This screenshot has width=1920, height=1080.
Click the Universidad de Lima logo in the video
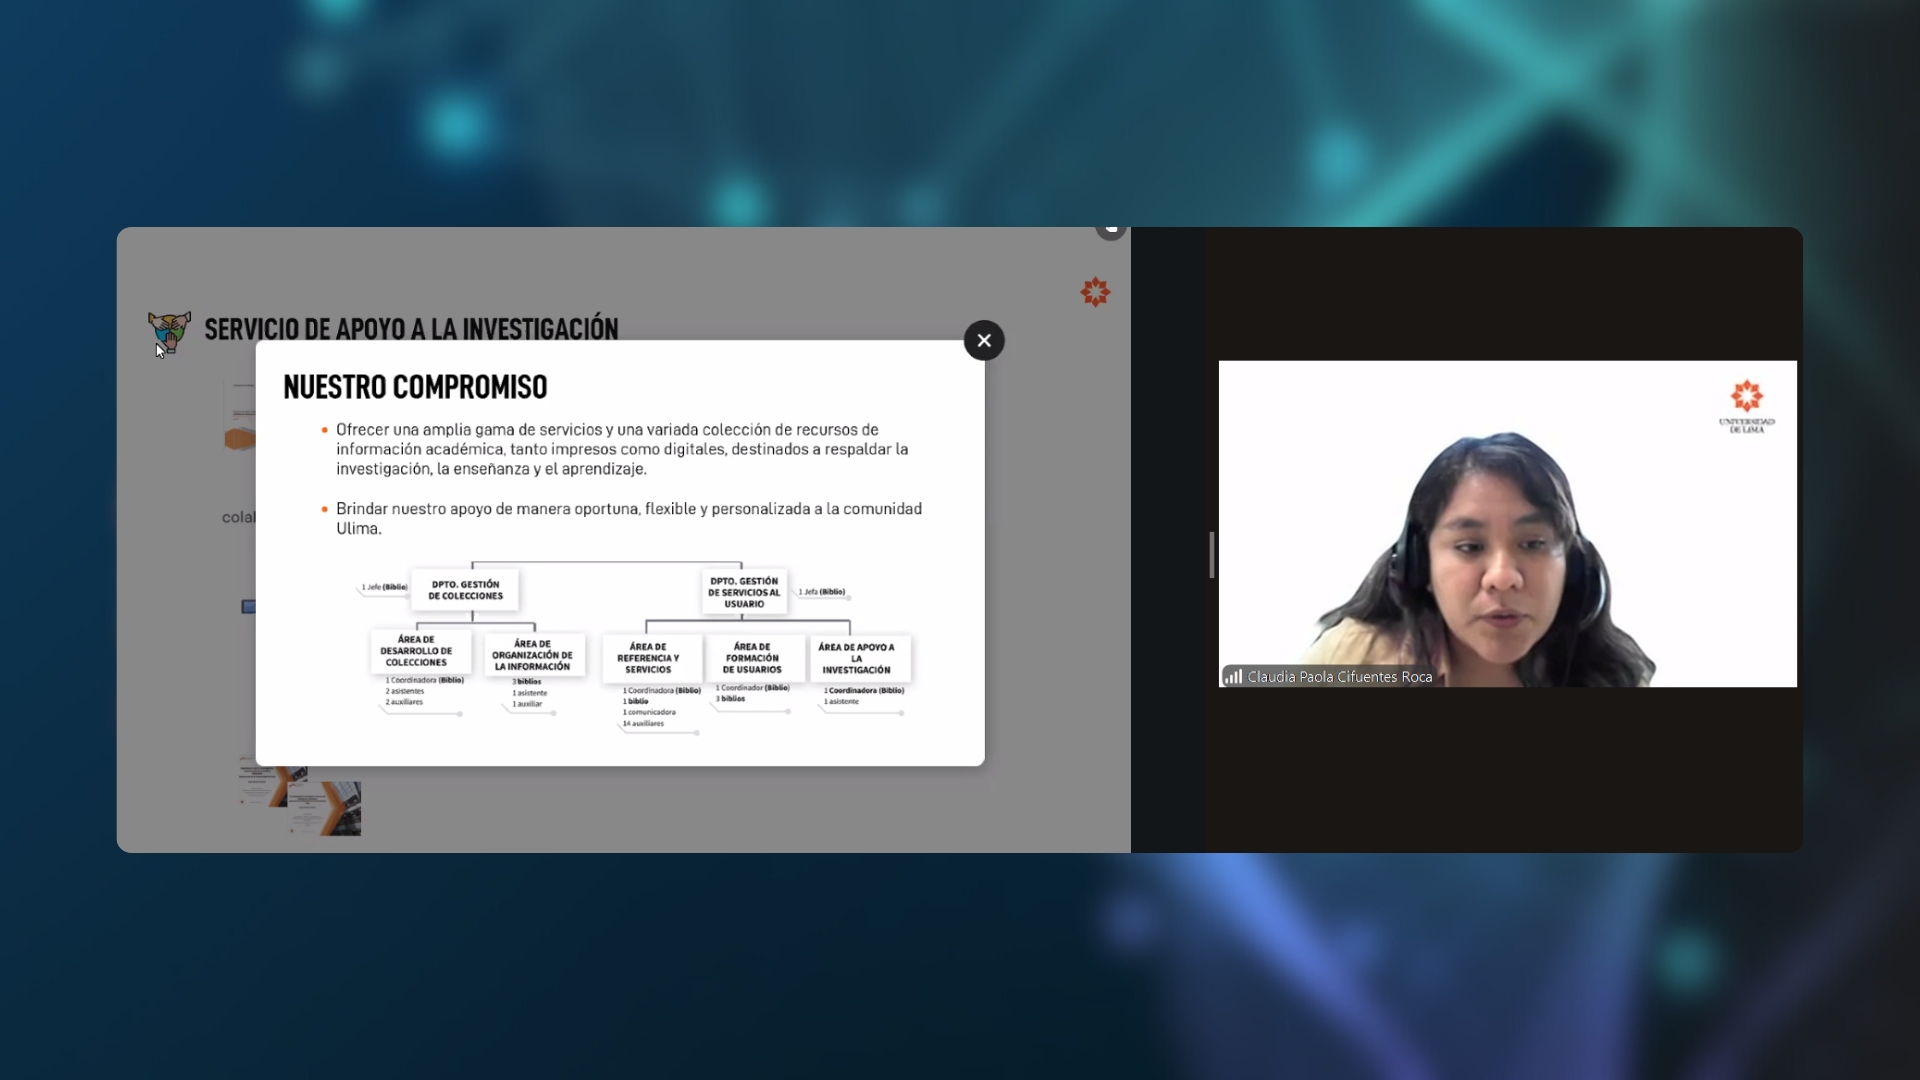pos(1746,405)
